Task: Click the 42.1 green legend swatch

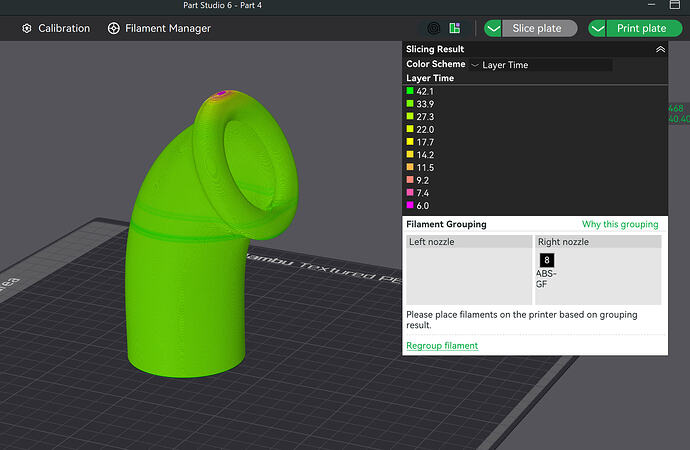Action: coord(410,91)
